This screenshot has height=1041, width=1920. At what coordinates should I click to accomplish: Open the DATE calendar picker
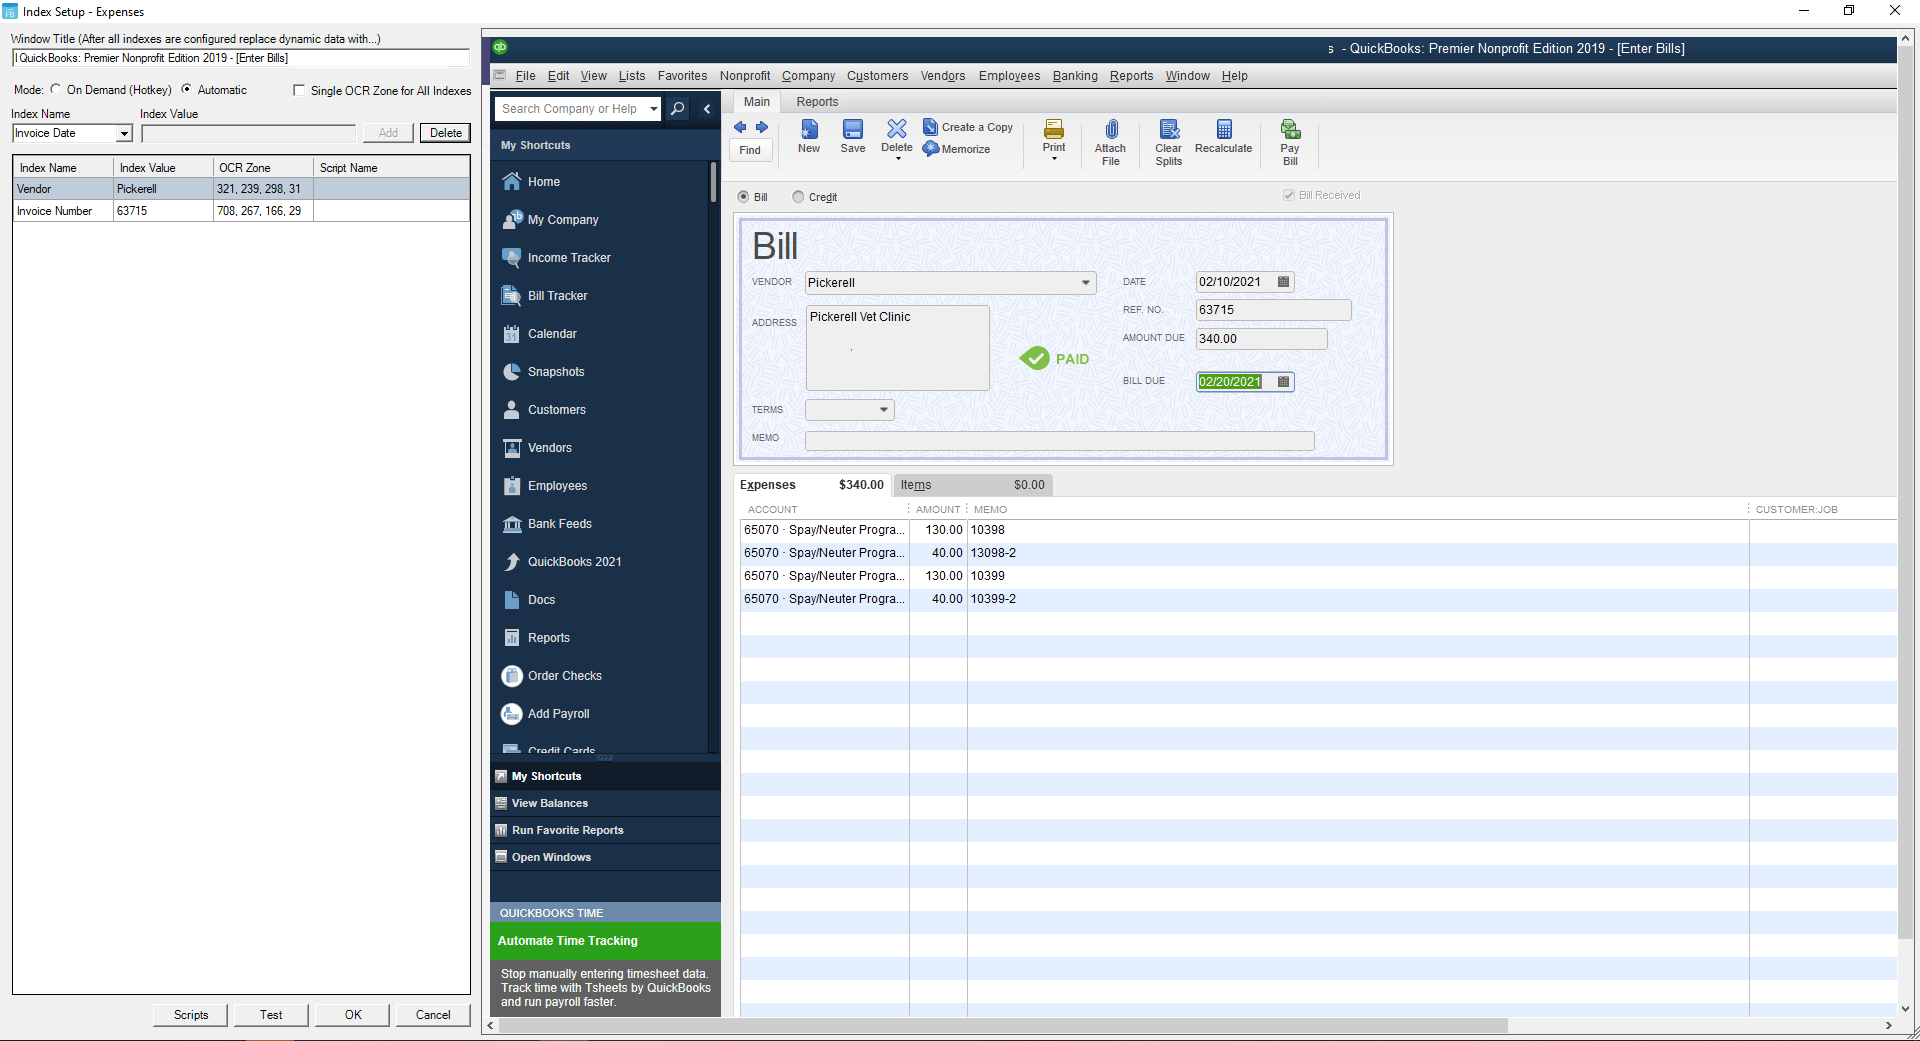coord(1283,282)
